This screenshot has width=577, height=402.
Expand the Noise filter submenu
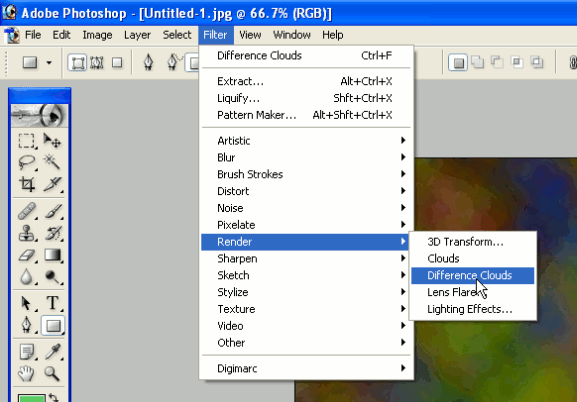click(306, 208)
